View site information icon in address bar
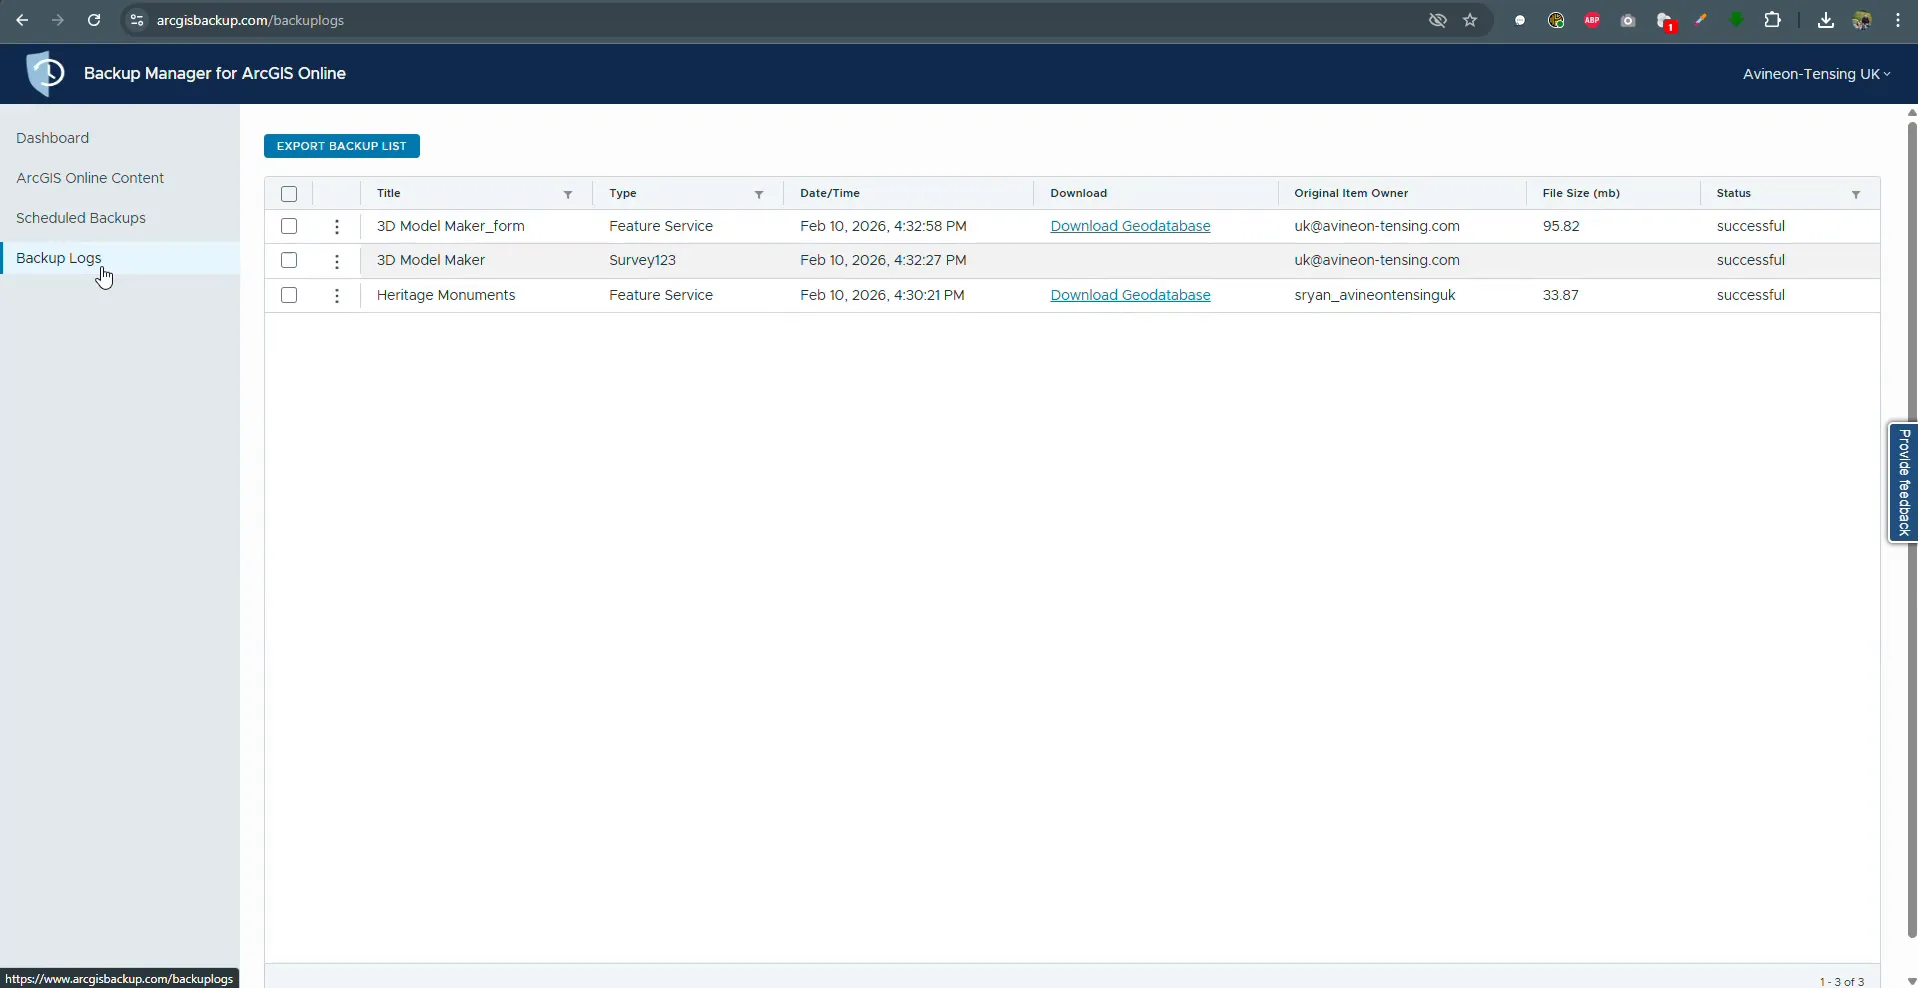Image resolution: width=1918 pixels, height=988 pixels. [x=137, y=20]
